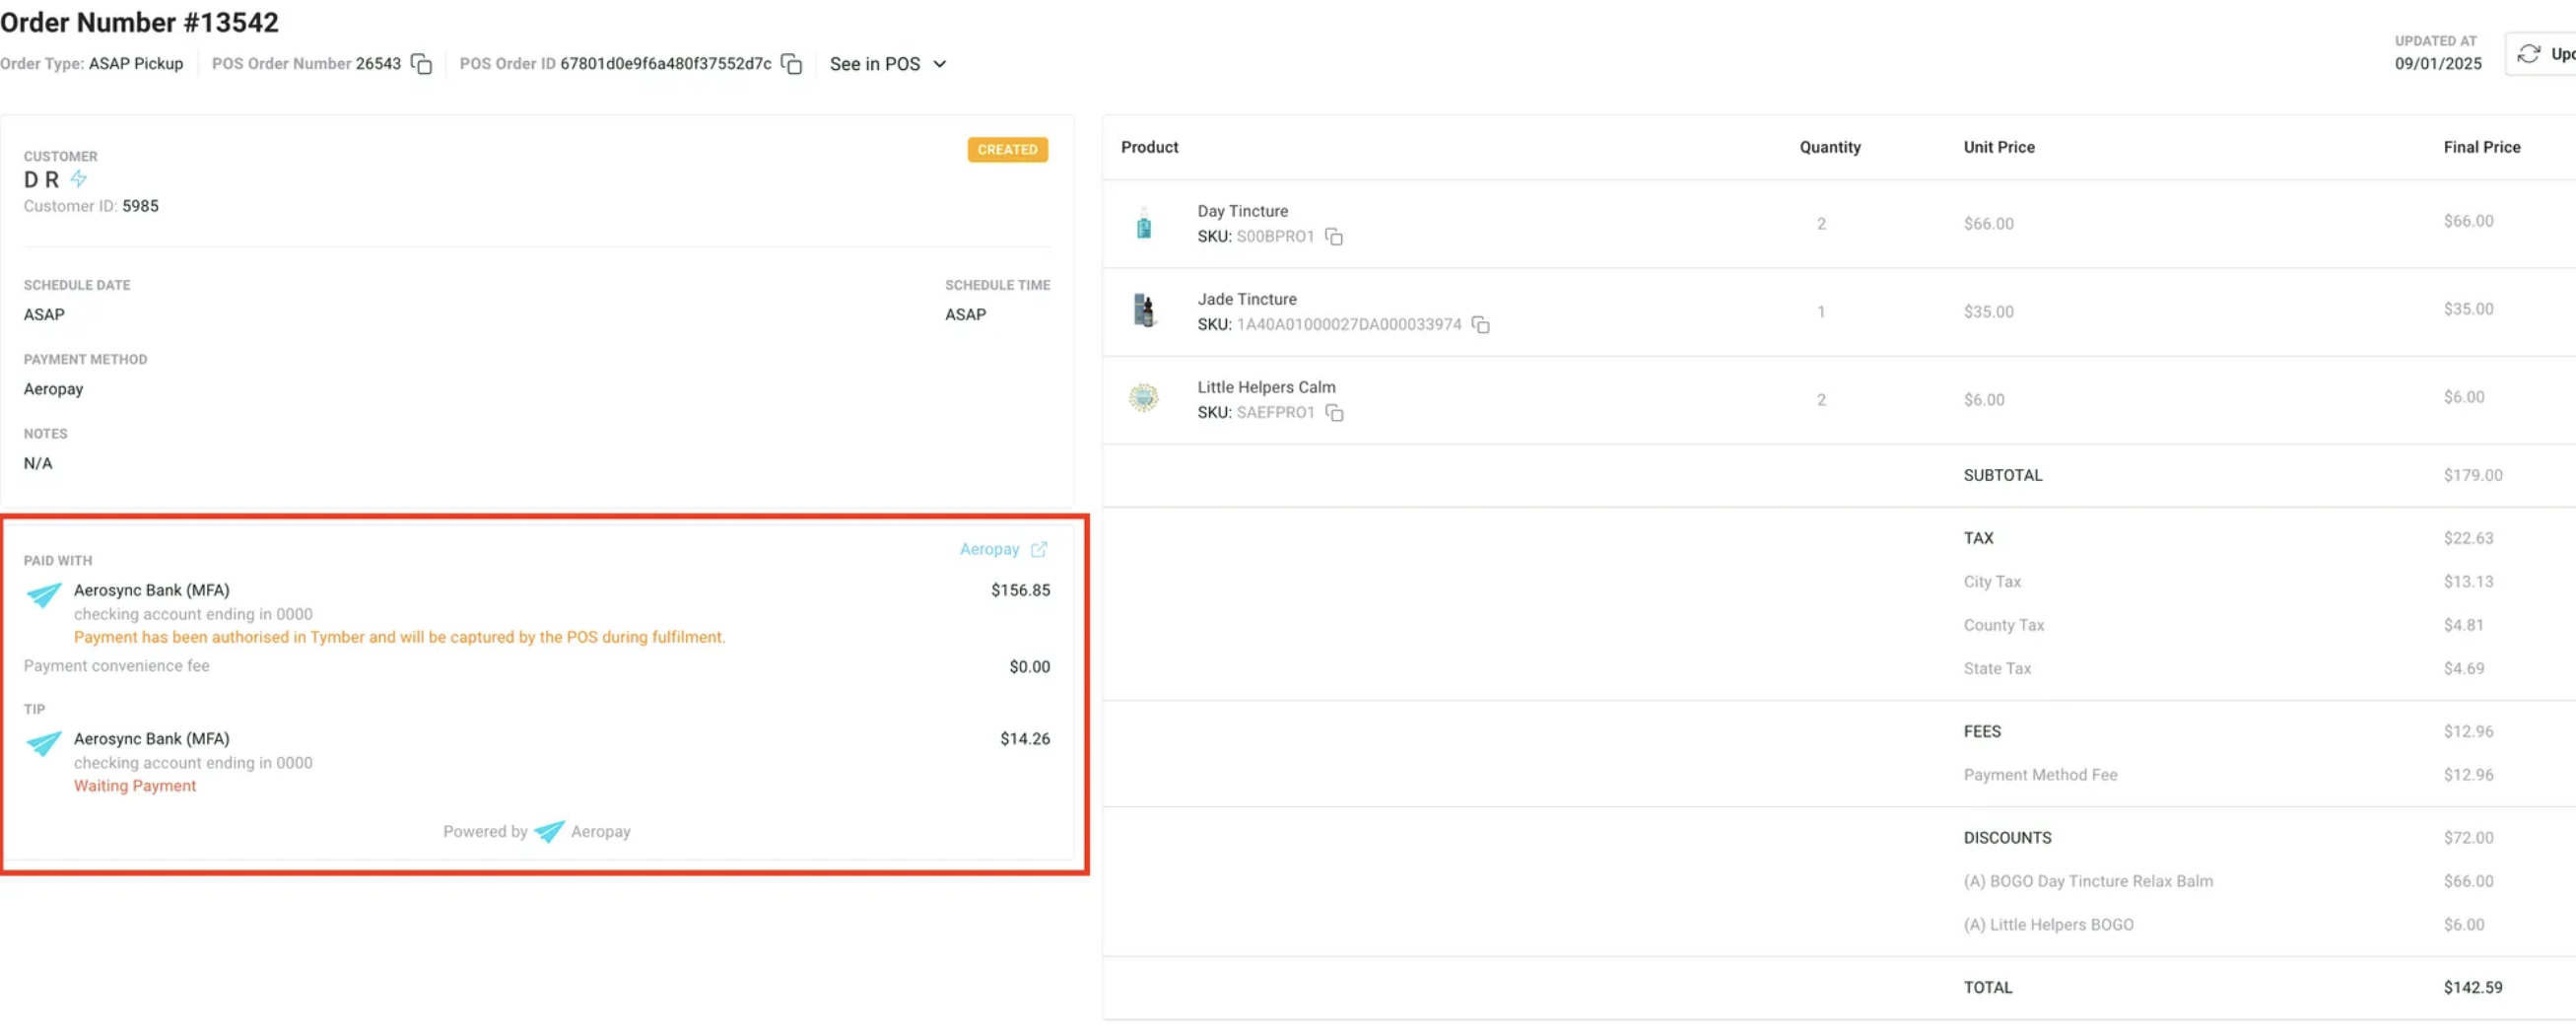Copy the POS Order Number 26543

[422, 64]
